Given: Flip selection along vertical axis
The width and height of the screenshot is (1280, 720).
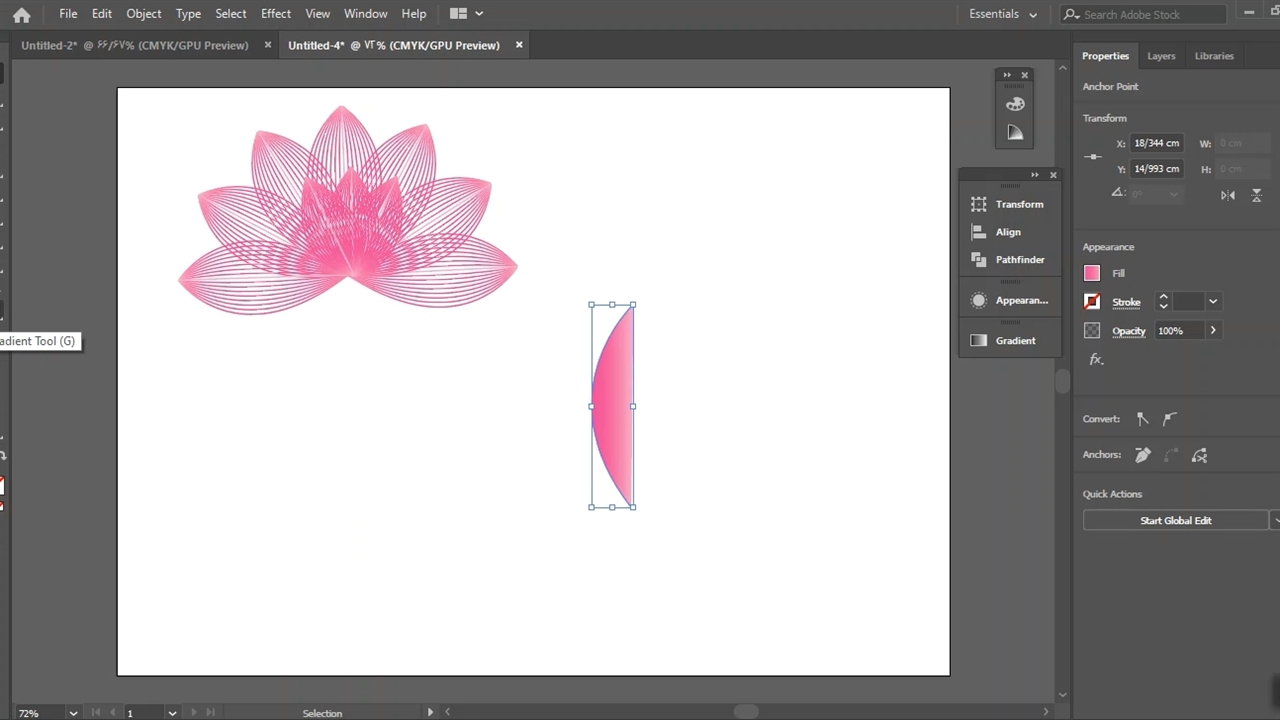Looking at the screenshot, I should click(1257, 195).
